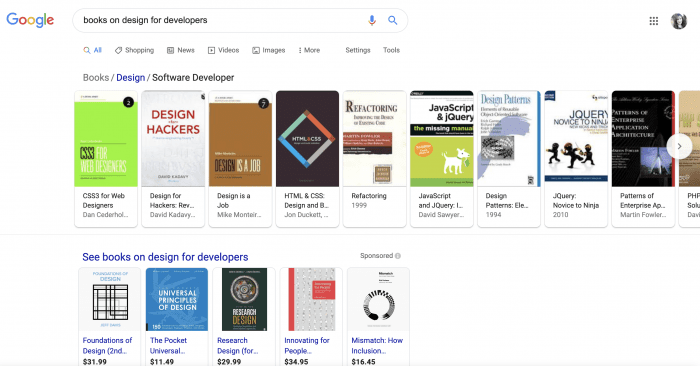Open Mismatch: How Inclusion... link
Screen dimensions: 700x366
click(377, 345)
